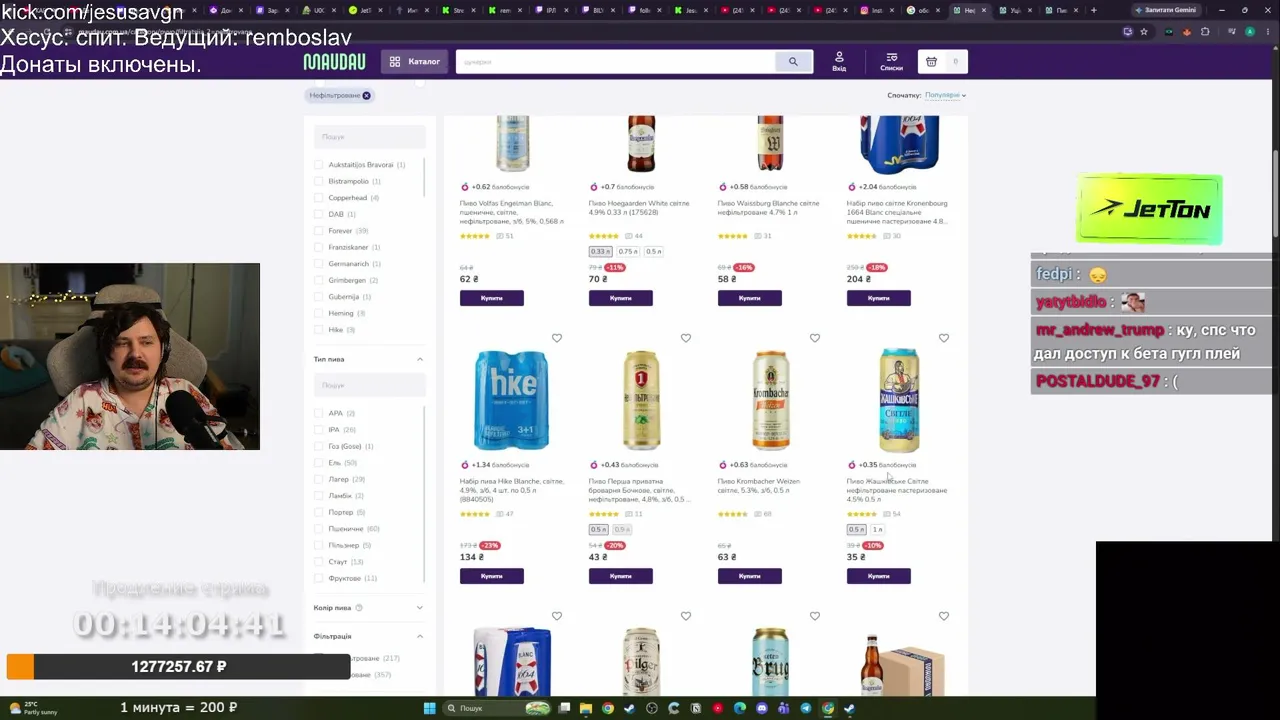Buy Krombacher Weizen with Купити

coord(750,576)
